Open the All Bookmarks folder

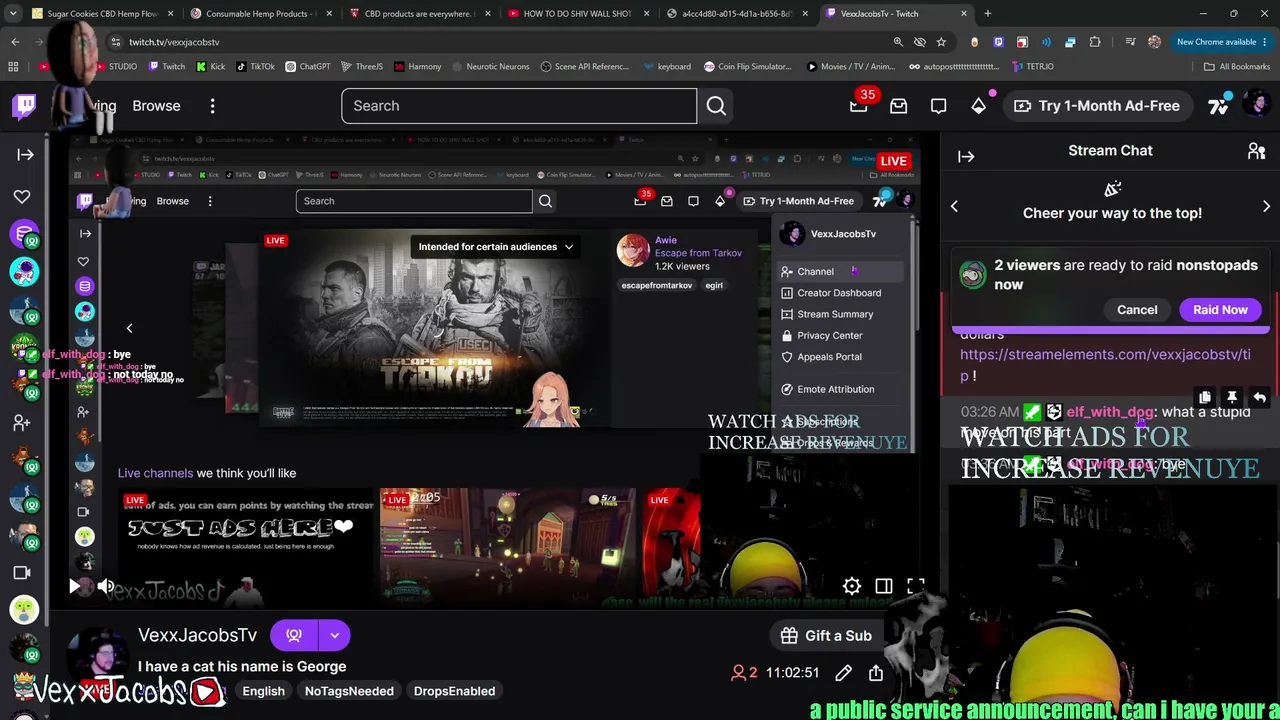[1237, 66]
